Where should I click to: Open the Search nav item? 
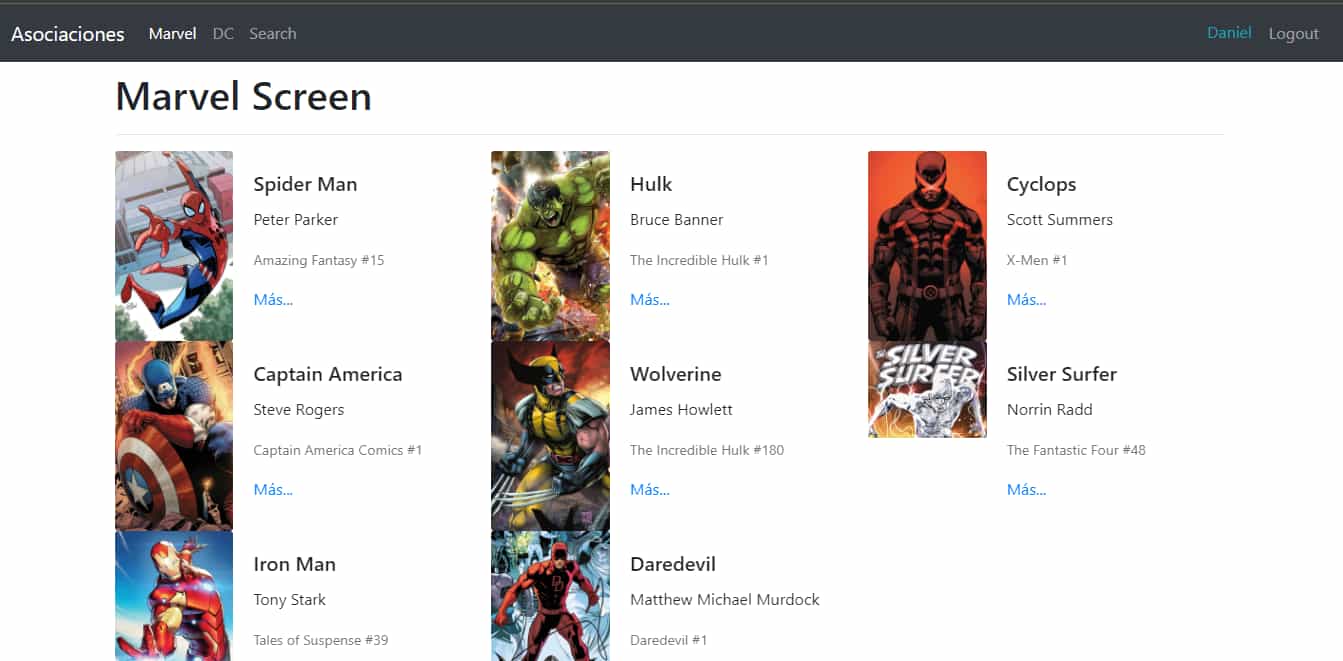tap(273, 34)
